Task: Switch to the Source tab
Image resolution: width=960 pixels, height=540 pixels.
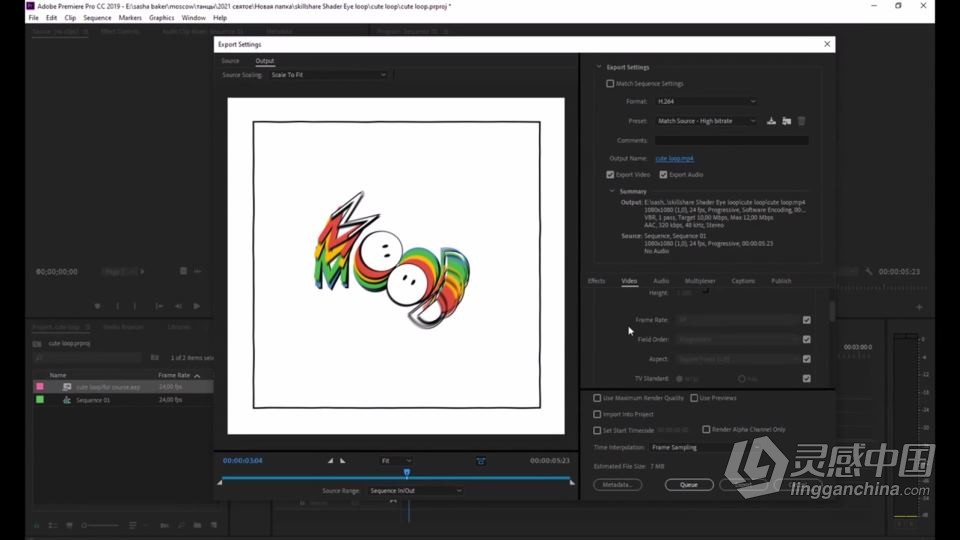Action: pyautogui.click(x=230, y=61)
